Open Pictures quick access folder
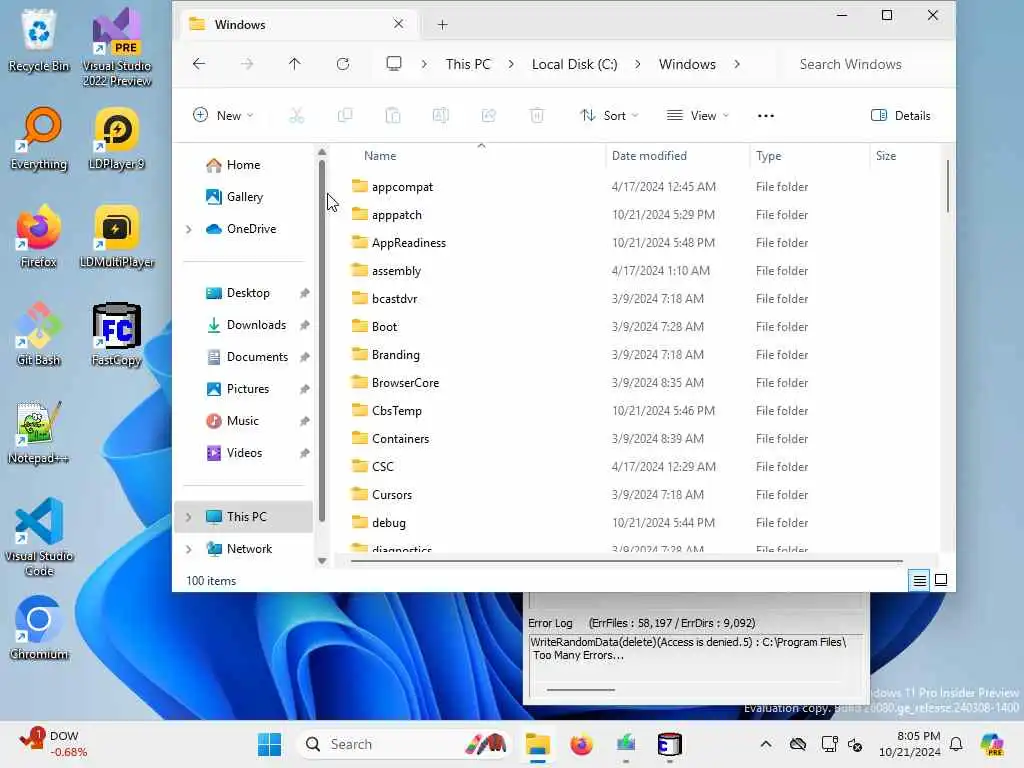Image resolution: width=1024 pixels, height=768 pixels. click(248, 389)
